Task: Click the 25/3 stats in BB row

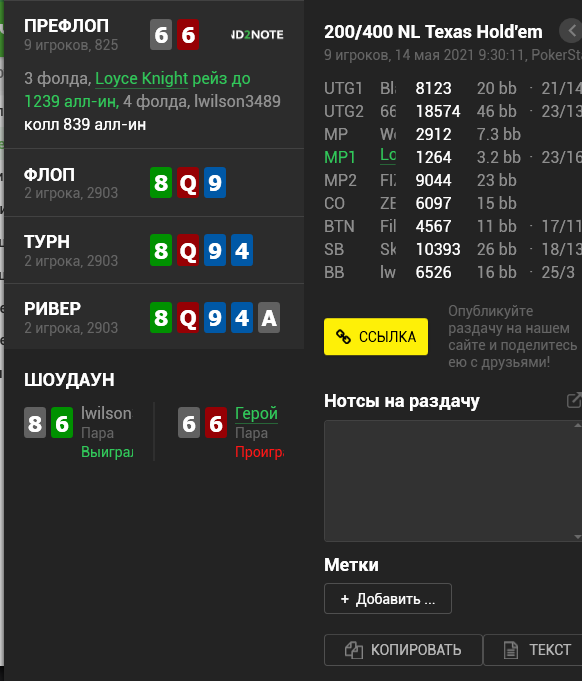Action: (558, 272)
